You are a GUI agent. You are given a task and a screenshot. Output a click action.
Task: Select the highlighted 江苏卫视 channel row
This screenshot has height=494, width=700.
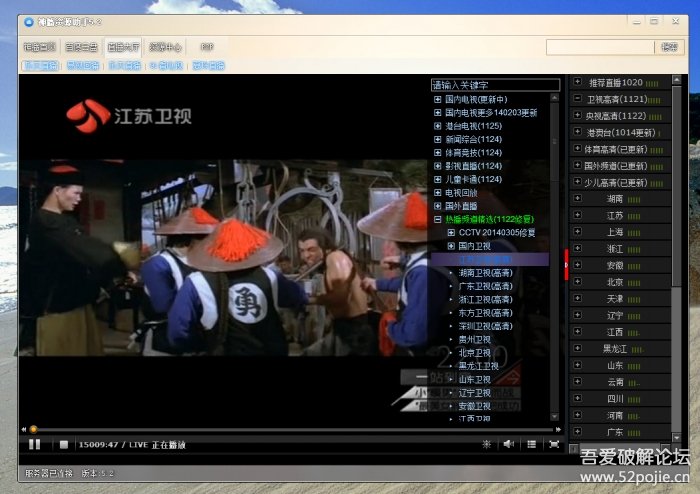[490, 259]
